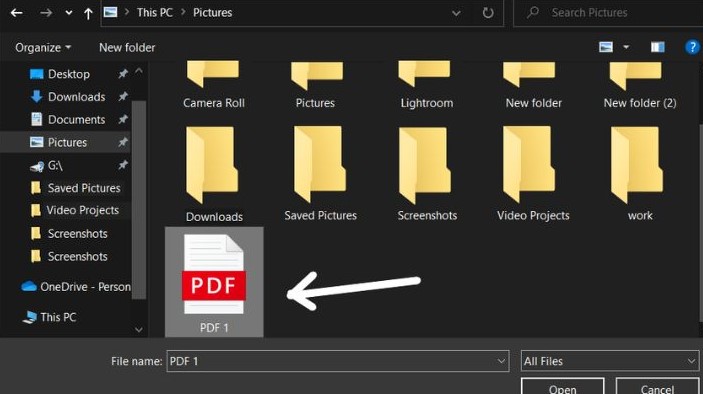This screenshot has width=703, height=394.
Task: Click pin icon next to Downloads
Action: (x=122, y=96)
